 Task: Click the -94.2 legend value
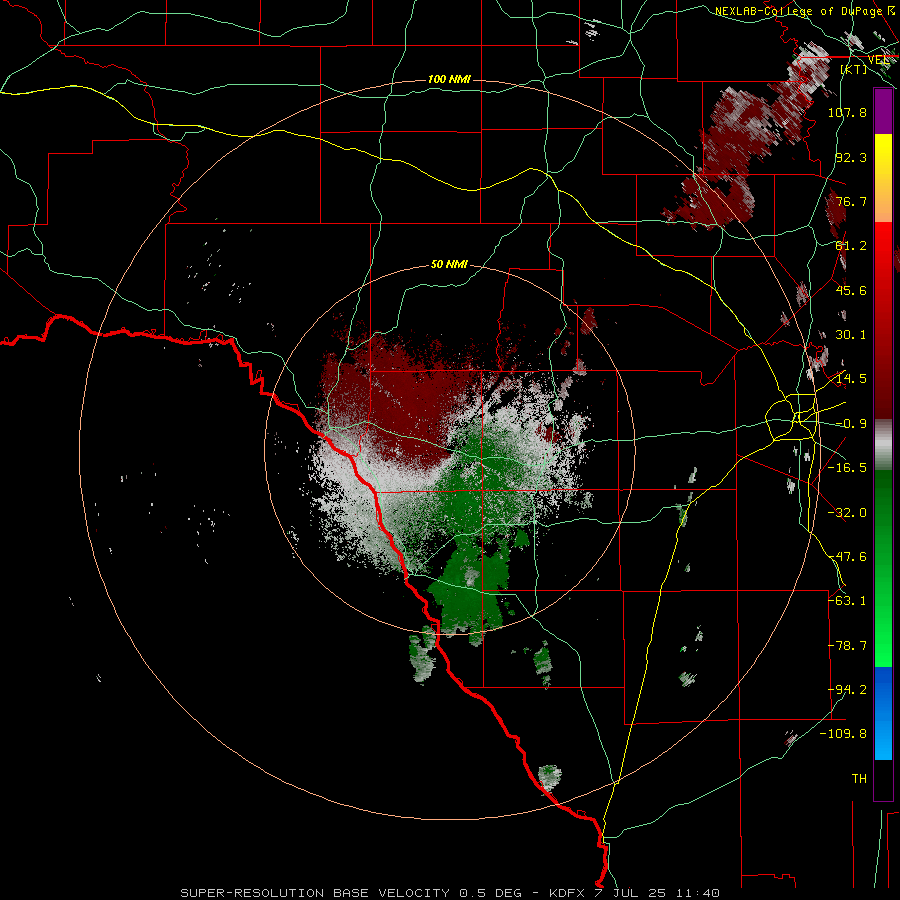point(847,690)
